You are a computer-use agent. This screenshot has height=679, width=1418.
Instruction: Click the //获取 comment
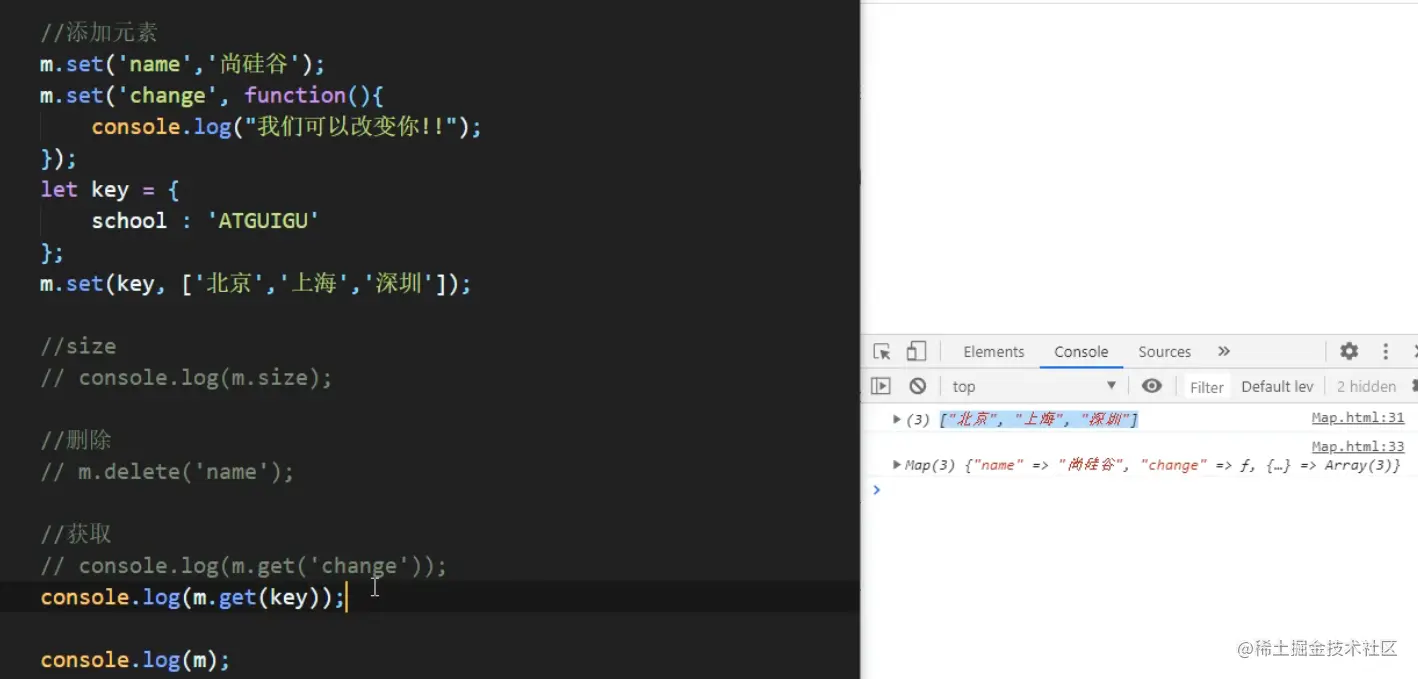76,534
